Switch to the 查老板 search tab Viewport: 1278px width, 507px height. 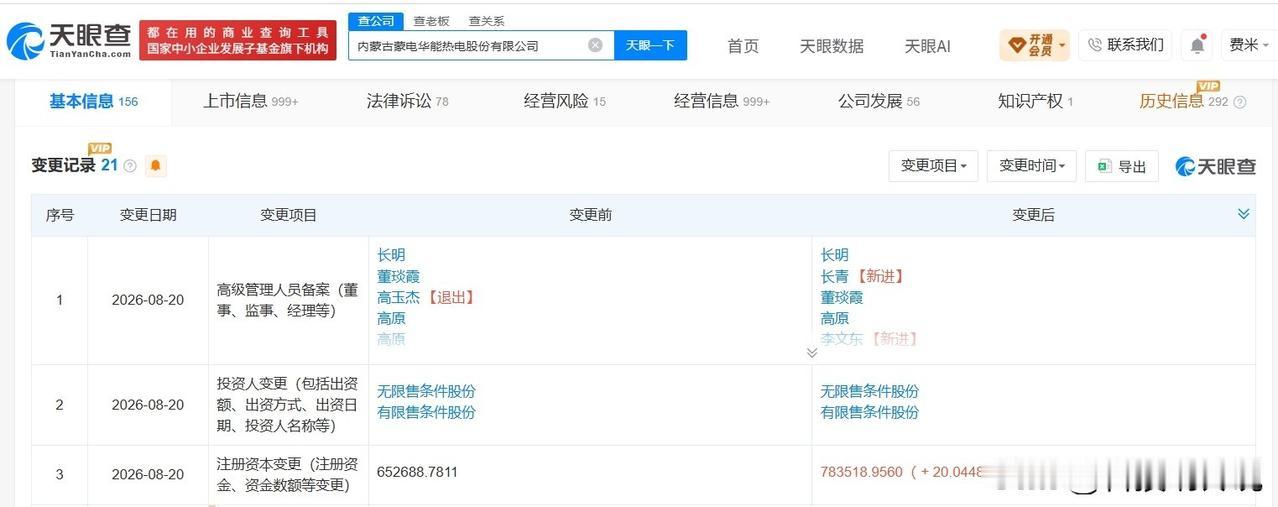tap(432, 21)
